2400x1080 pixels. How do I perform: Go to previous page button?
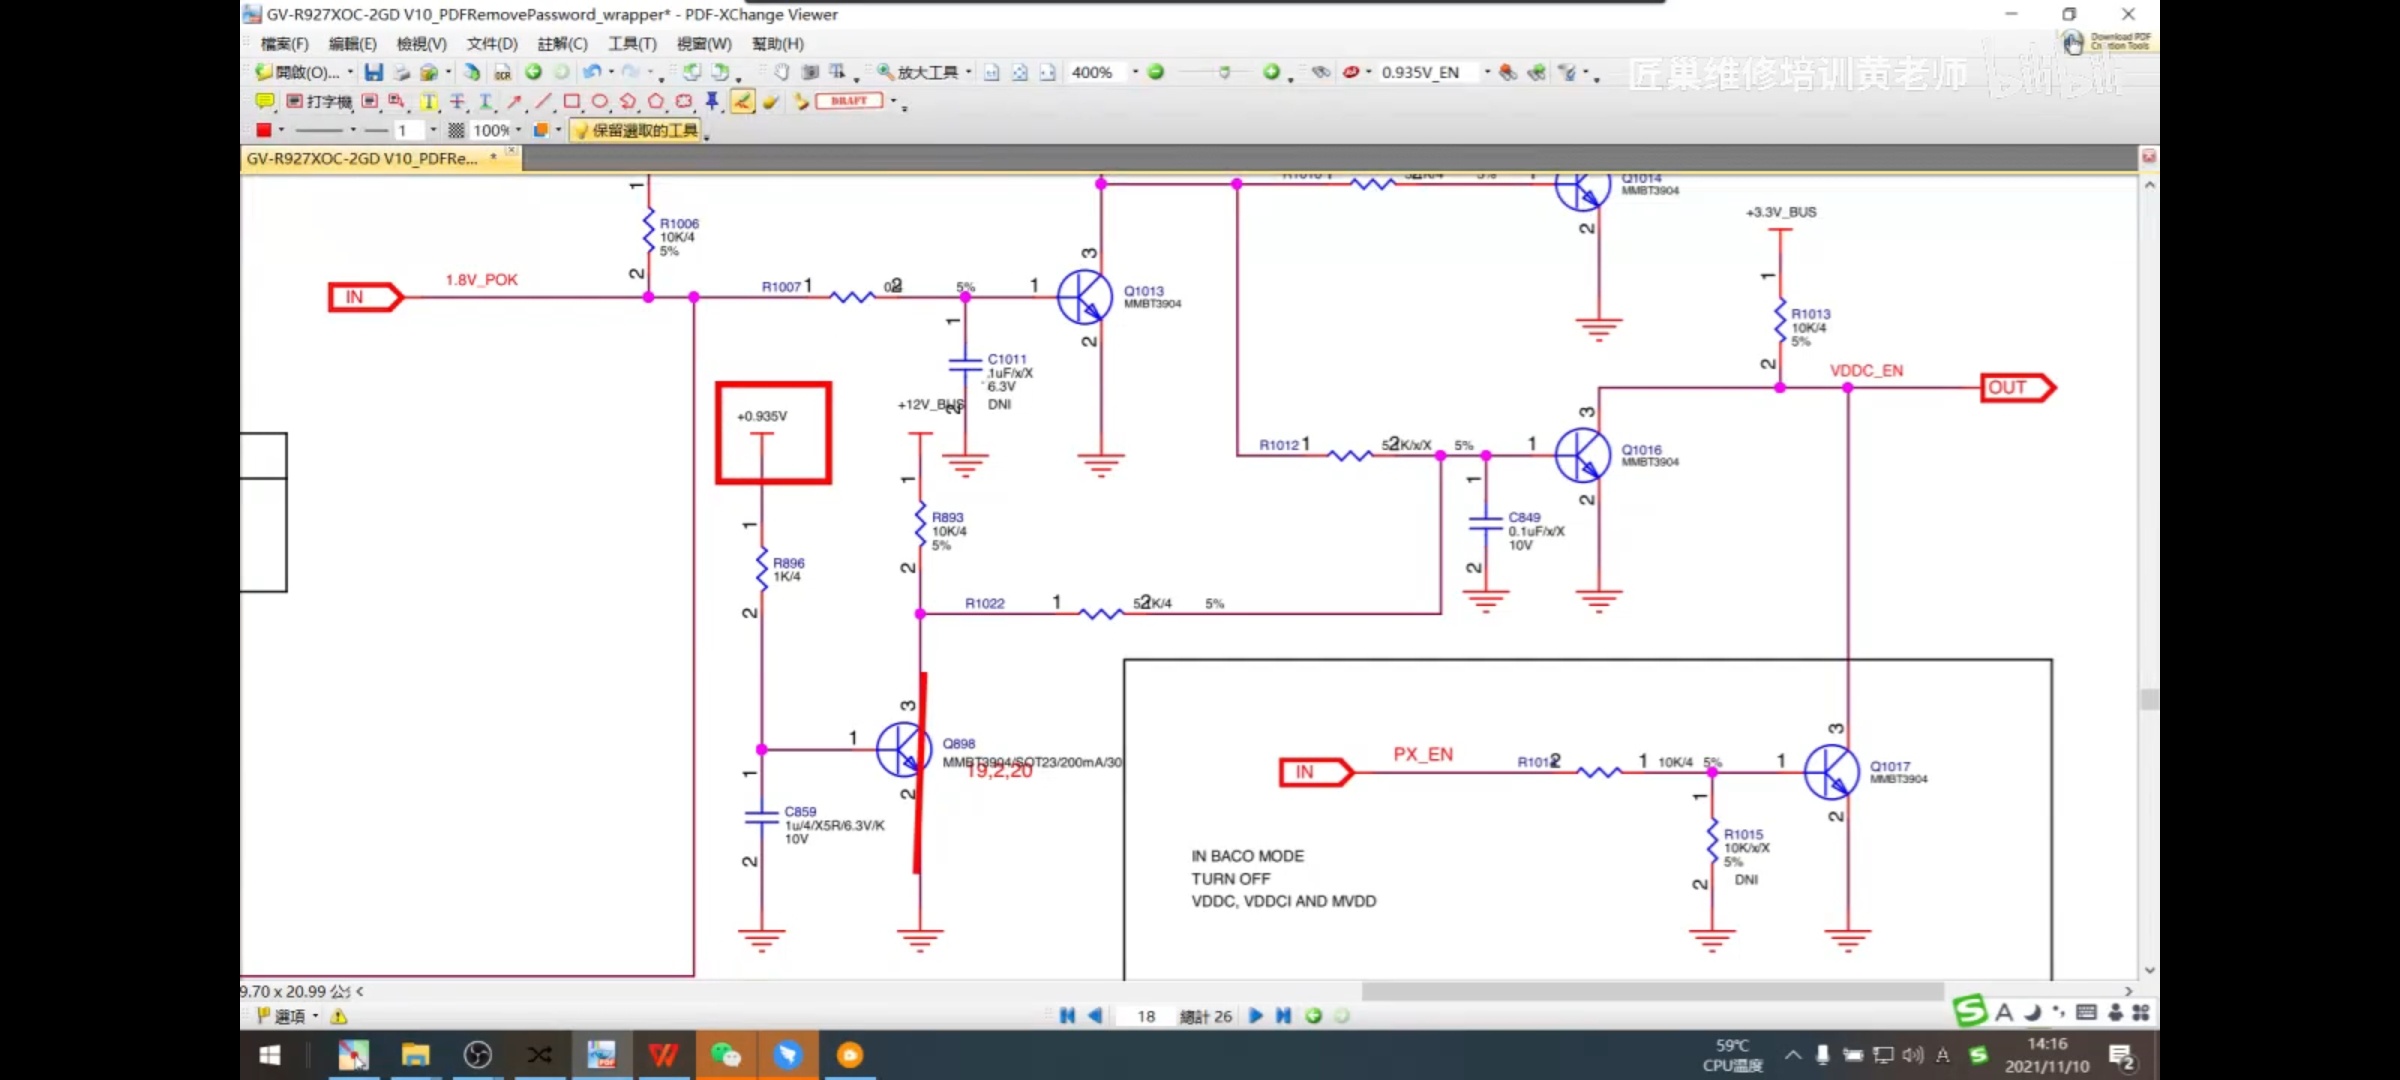1095,1016
